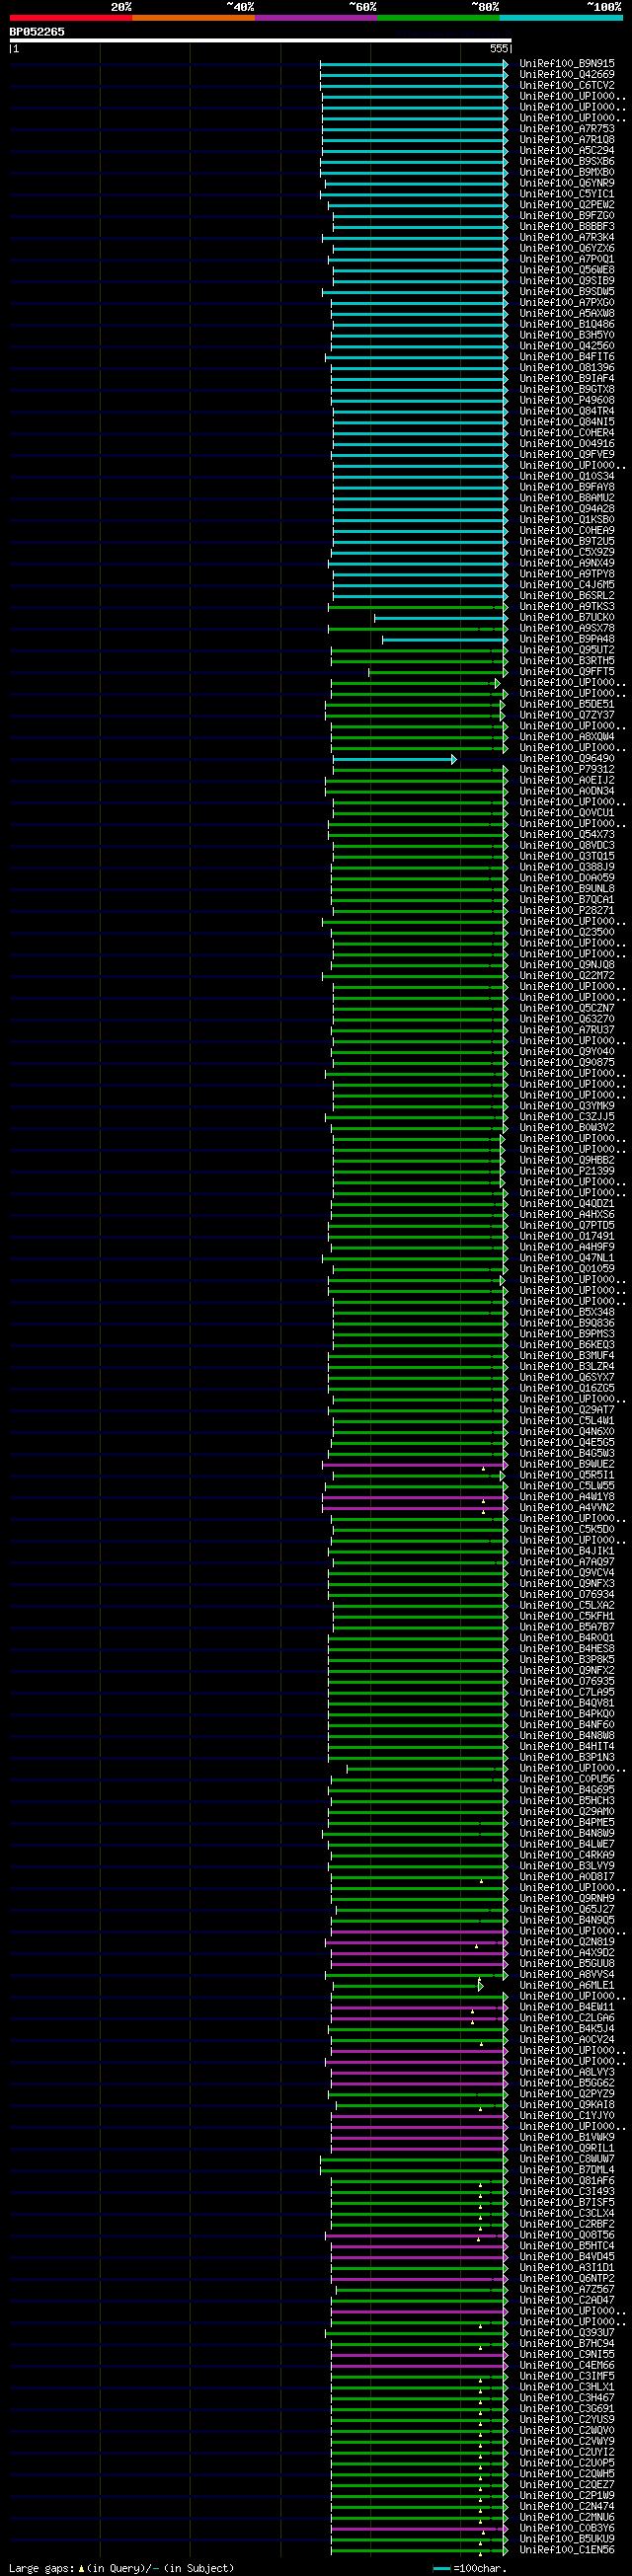Select the UniRef100_Q08T56 label
Image resolution: width=632 pixels, height=2576 pixels.
pyautogui.click(x=567, y=2235)
